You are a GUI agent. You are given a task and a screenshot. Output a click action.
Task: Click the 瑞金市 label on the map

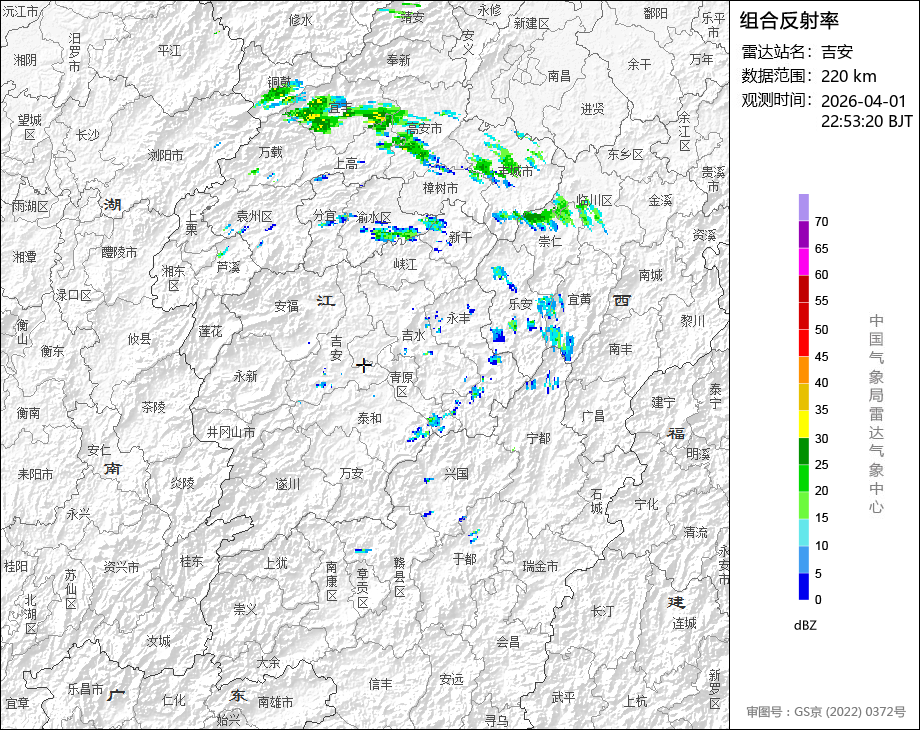click(x=540, y=566)
